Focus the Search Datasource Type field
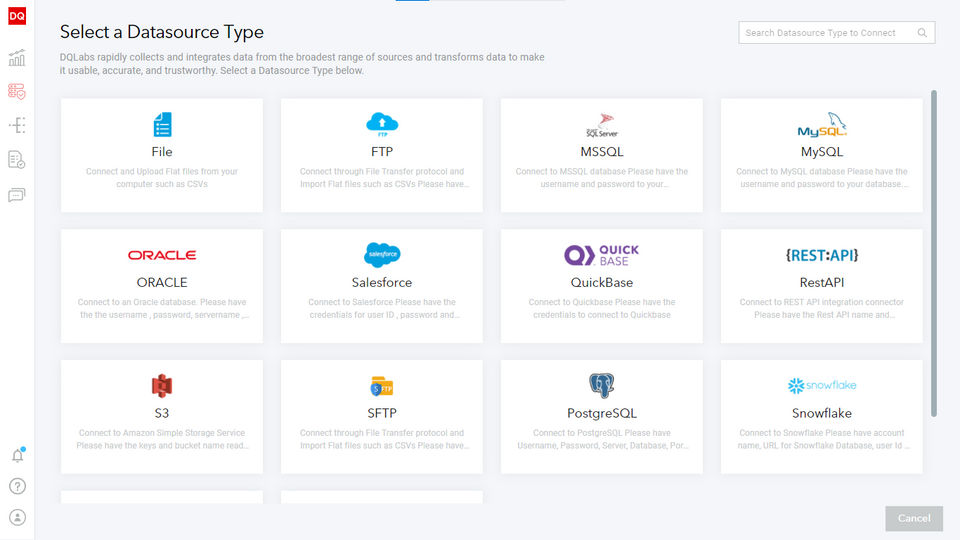The height and width of the screenshot is (540, 960). click(x=828, y=33)
